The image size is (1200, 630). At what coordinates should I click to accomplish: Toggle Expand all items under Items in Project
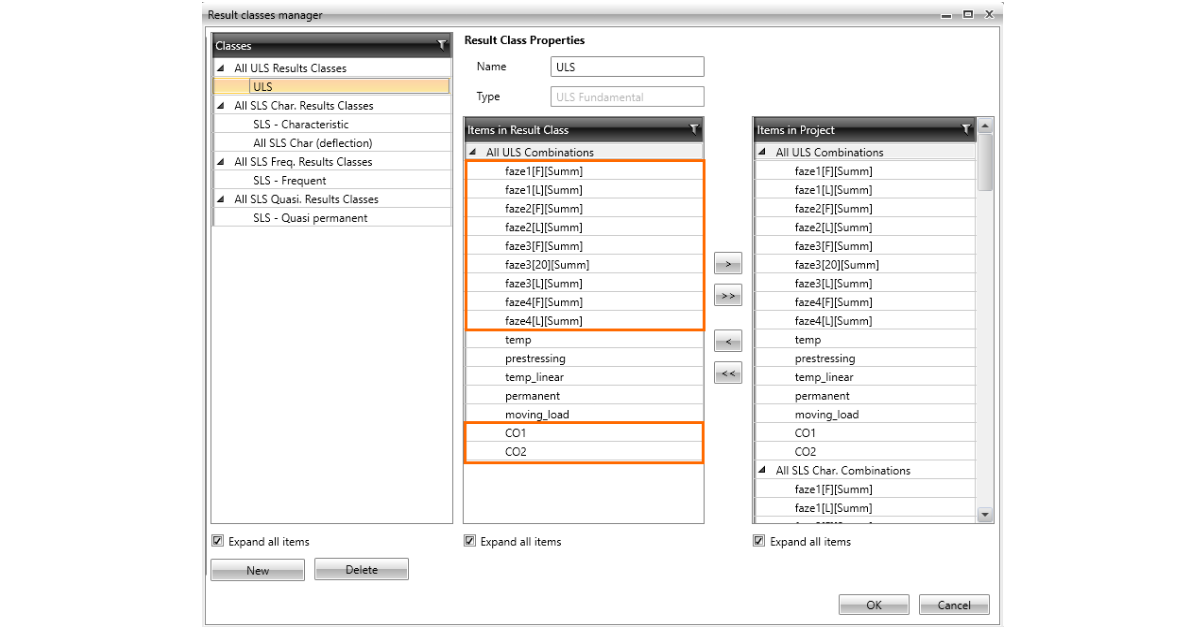coord(760,541)
